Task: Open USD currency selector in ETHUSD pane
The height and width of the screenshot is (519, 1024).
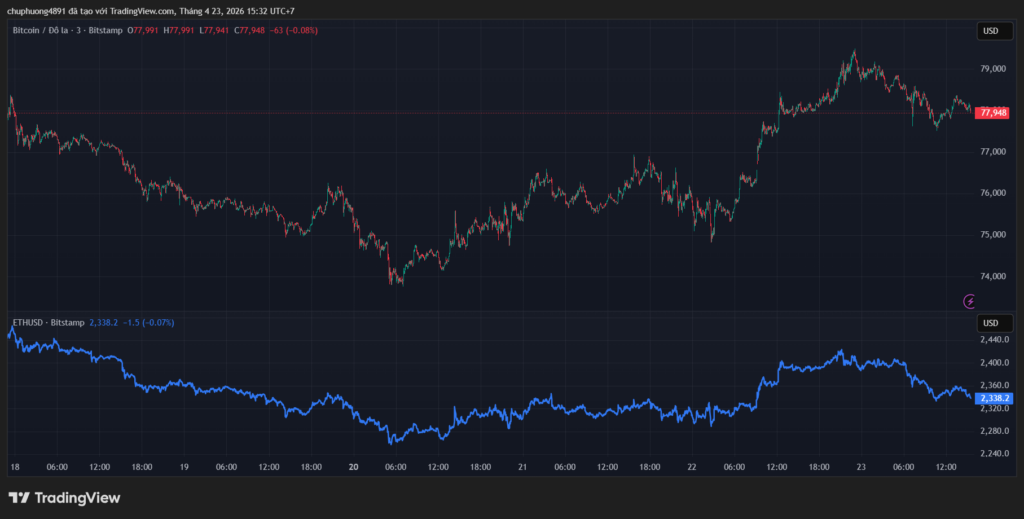Action: (x=990, y=323)
